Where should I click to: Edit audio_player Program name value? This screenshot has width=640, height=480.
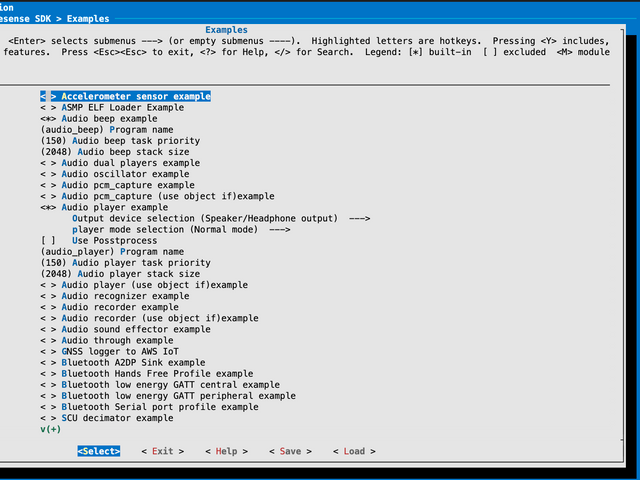pos(112,251)
